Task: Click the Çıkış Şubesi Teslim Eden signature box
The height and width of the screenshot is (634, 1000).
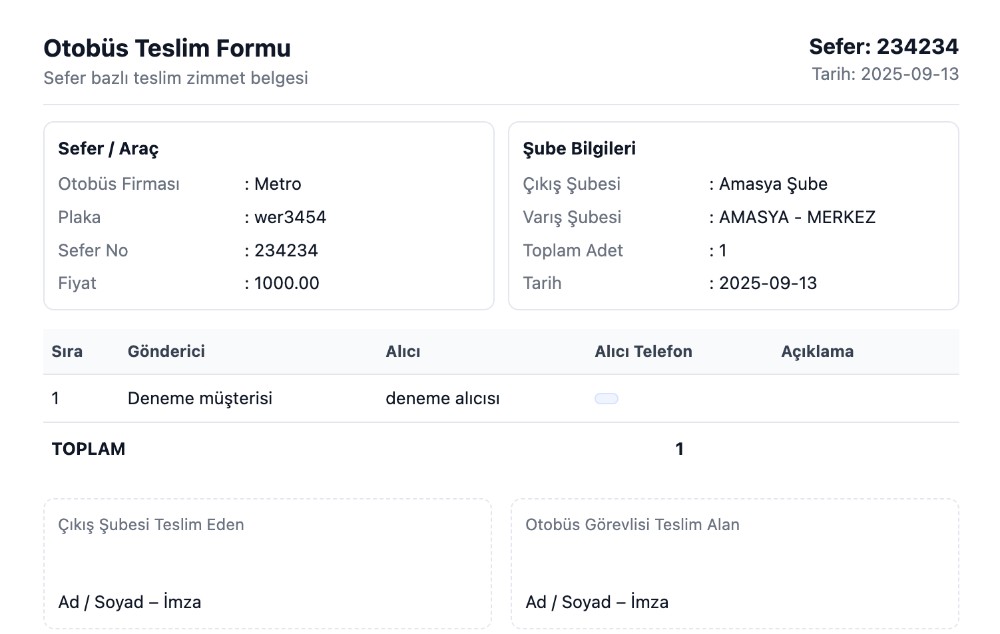Action: (267, 564)
